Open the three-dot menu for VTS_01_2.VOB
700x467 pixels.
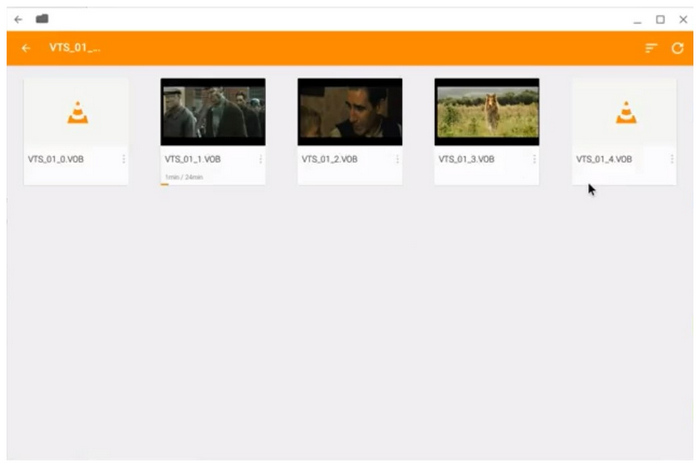coord(398,159)
